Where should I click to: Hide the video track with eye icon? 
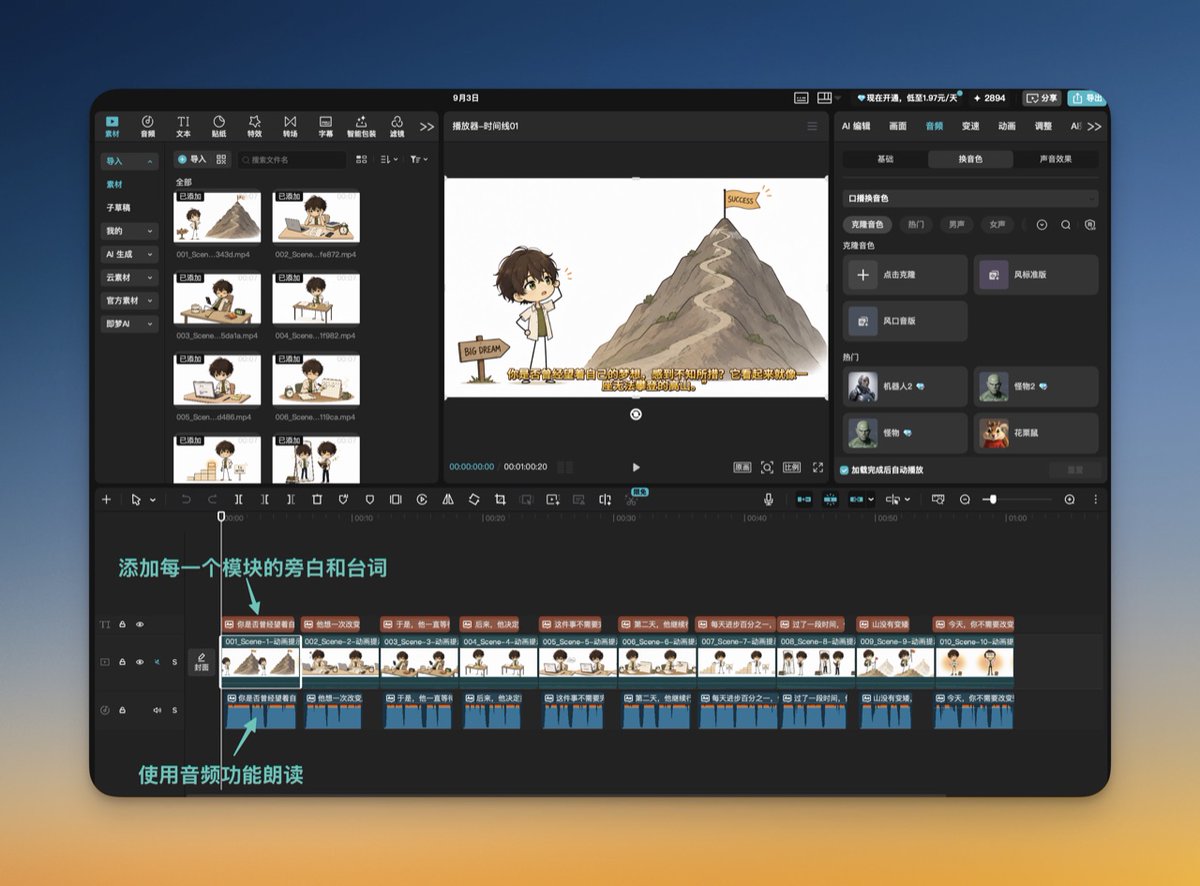(140, 662)
